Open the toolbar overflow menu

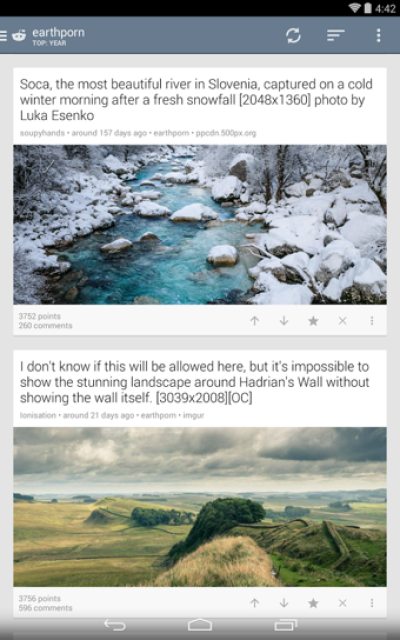point(378,36)
